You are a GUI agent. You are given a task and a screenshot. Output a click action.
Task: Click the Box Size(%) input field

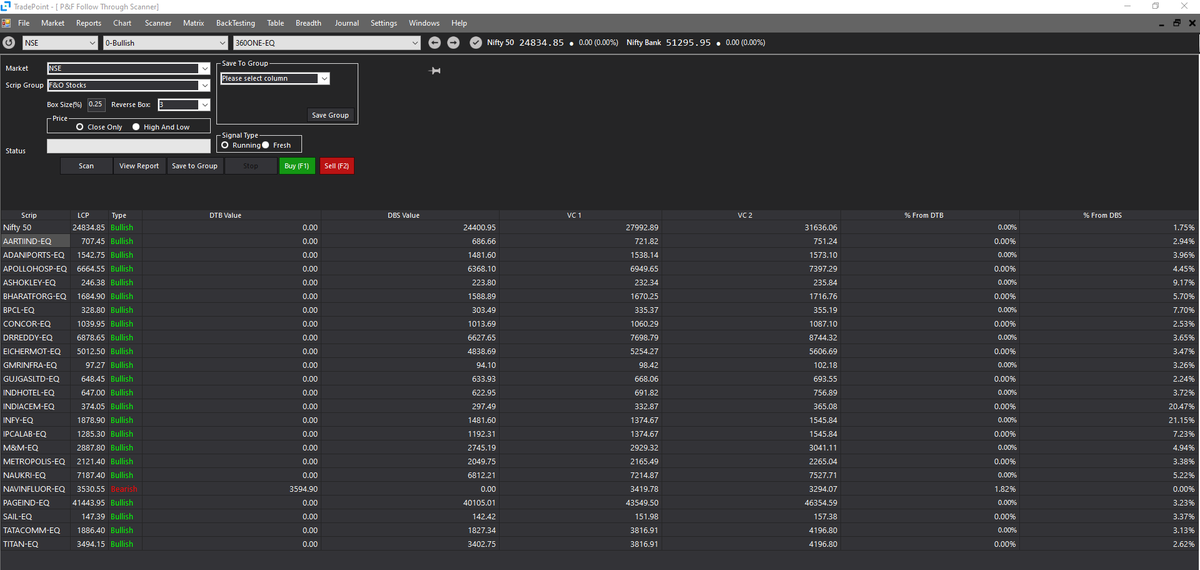(96, 104)
